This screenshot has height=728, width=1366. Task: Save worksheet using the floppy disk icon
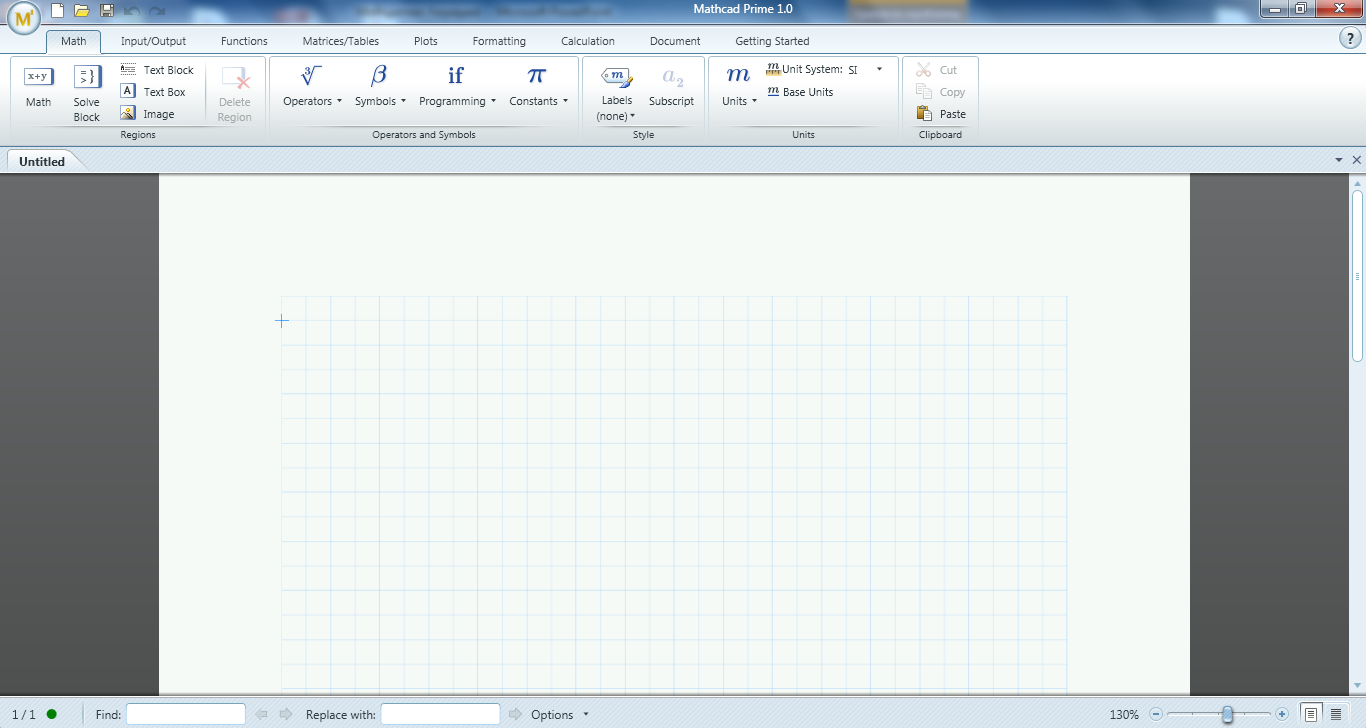point(107,10)
